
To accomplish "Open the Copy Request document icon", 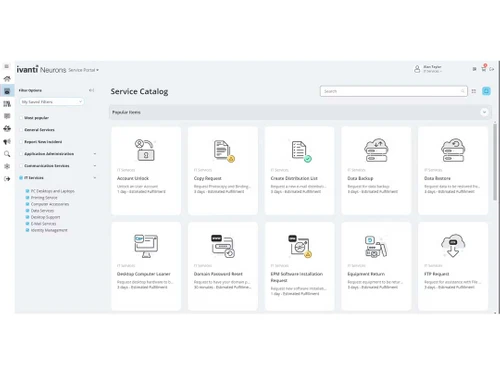I will (224, 151).
